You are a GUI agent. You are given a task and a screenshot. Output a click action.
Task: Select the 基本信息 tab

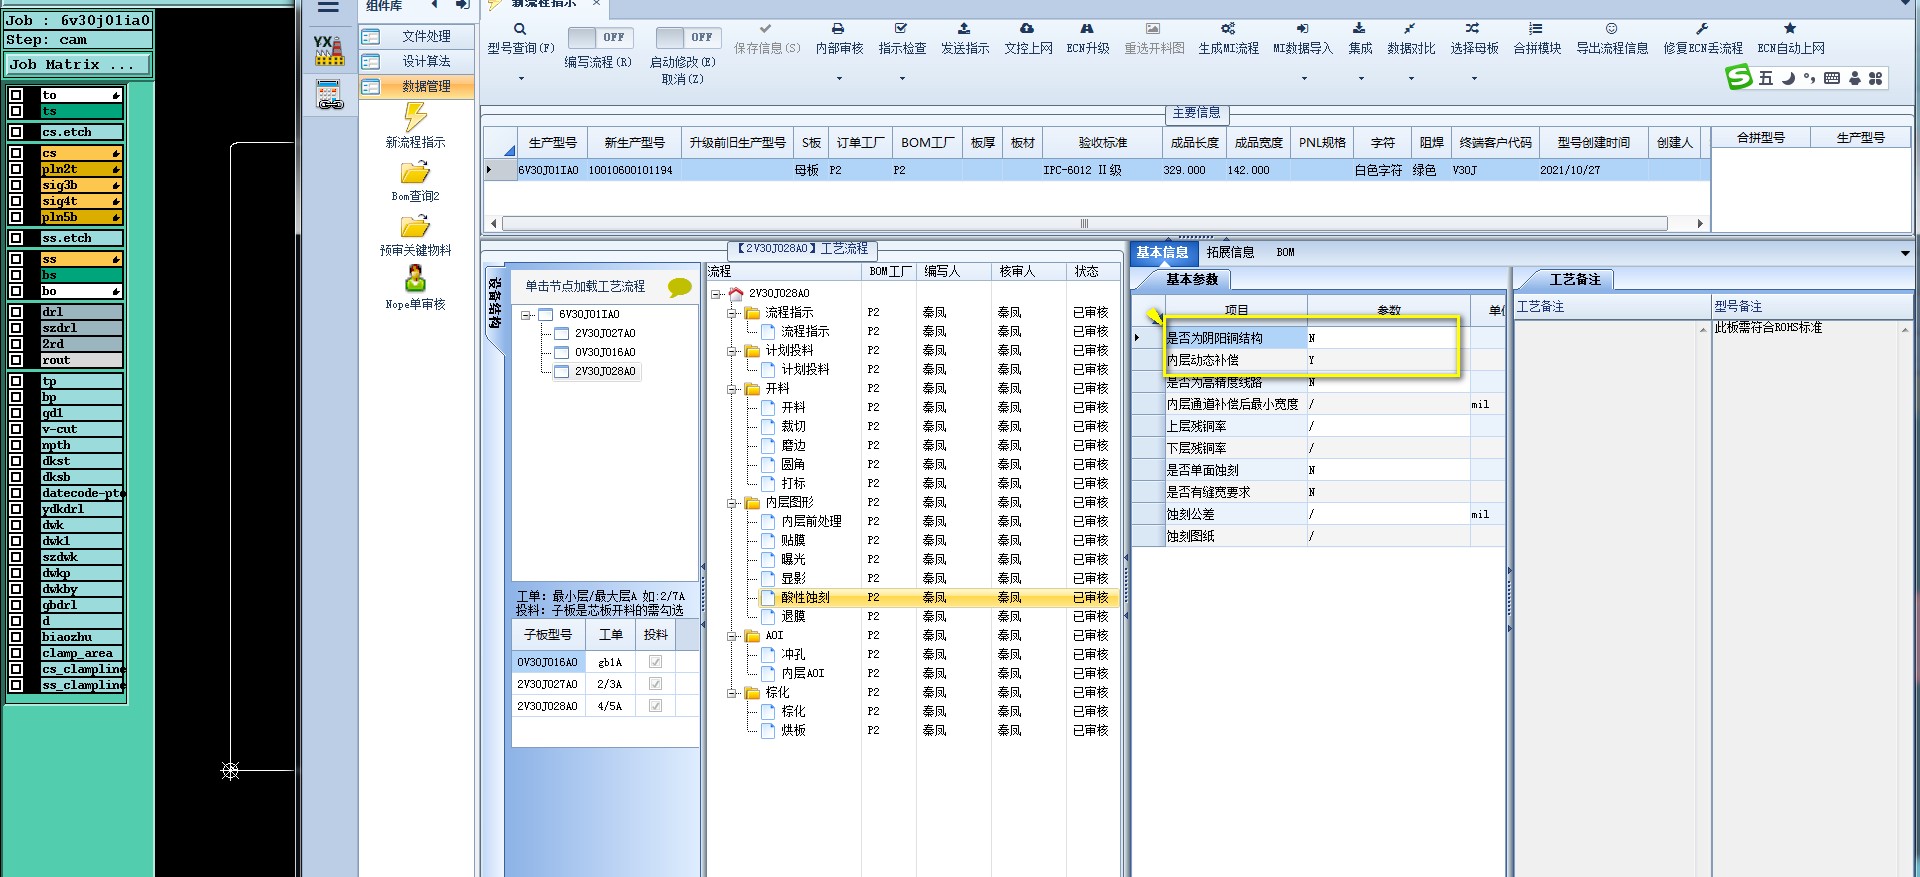coord(1162,253)
